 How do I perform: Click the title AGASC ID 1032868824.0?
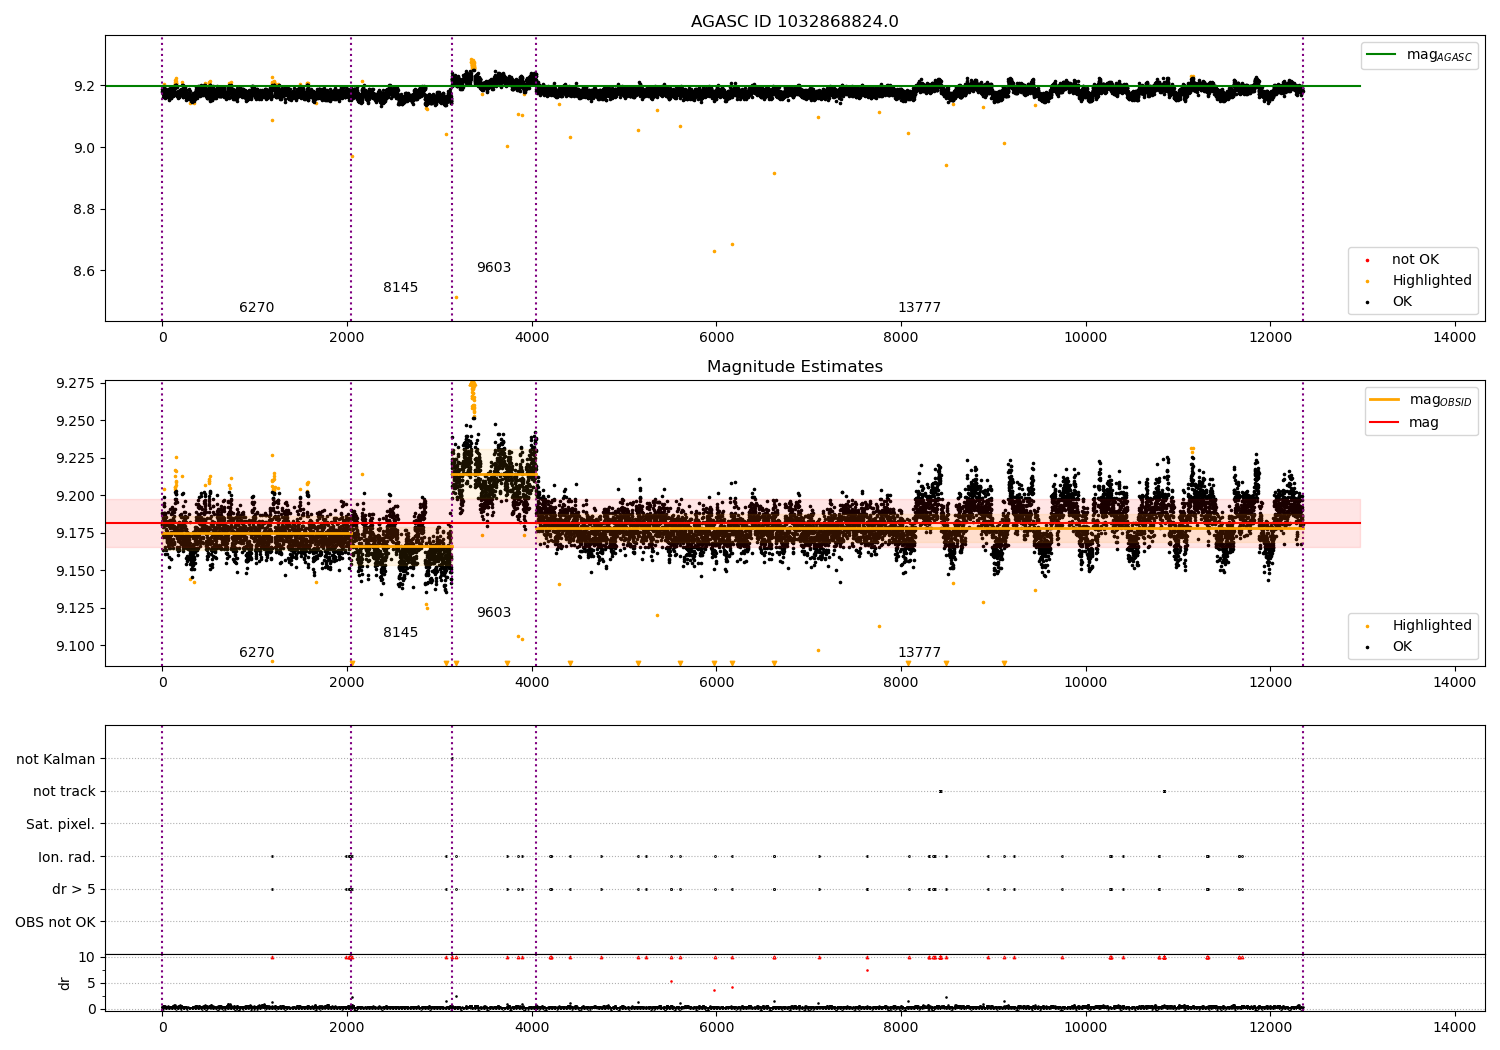(794, 22)
